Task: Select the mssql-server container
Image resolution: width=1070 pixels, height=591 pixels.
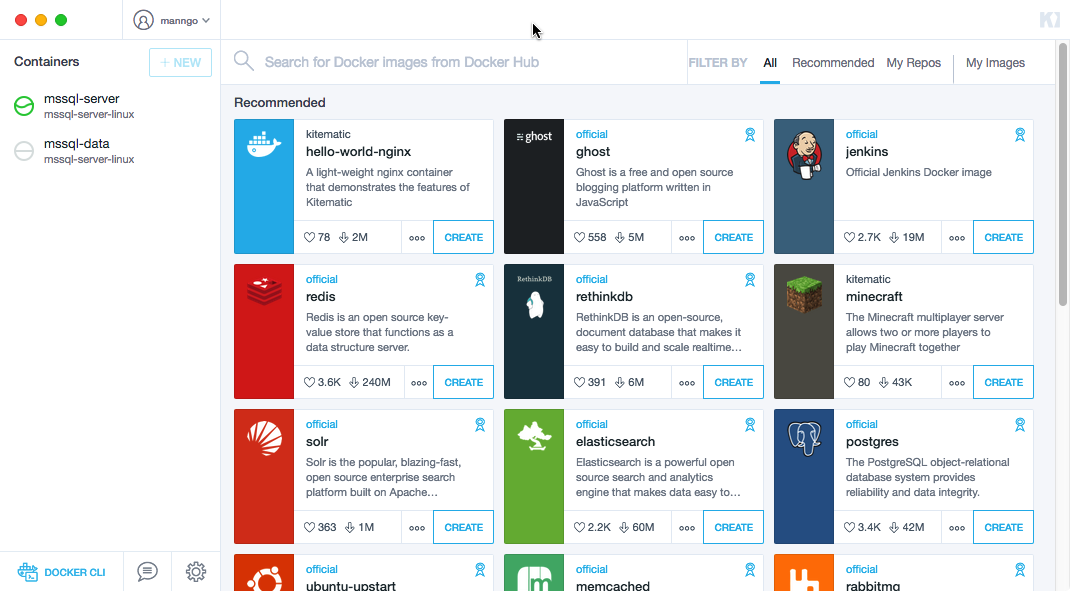Action: (x=110, y=106)
